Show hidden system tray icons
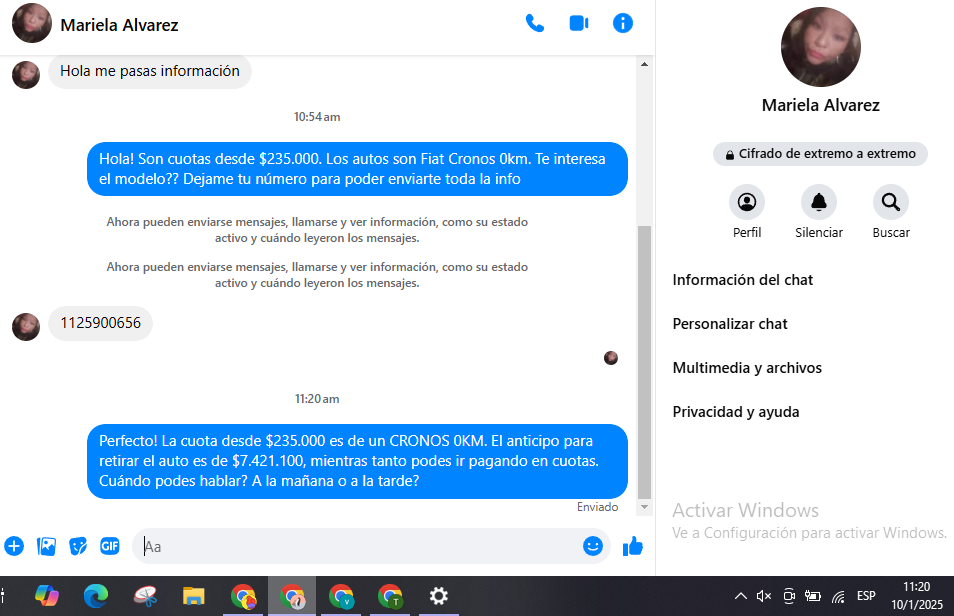Screen dimensions: 954x616 pyautogui.click(x=740, y=596)
